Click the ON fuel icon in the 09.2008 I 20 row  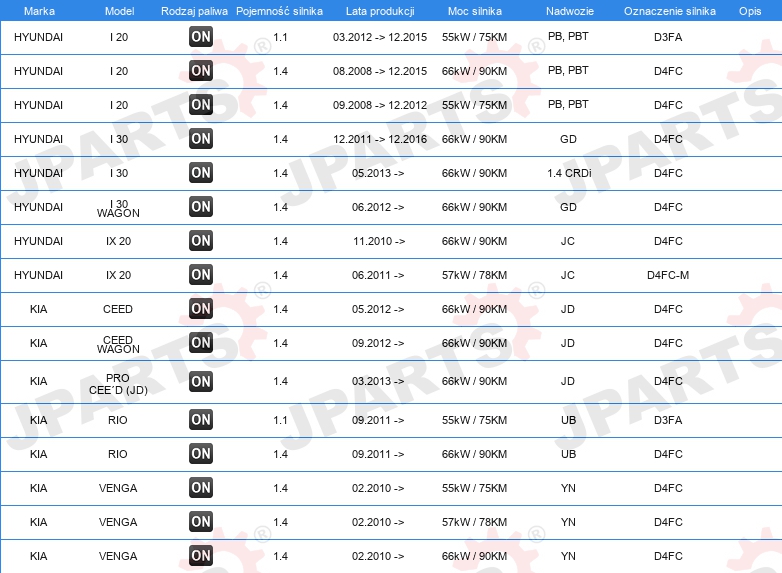200,104
